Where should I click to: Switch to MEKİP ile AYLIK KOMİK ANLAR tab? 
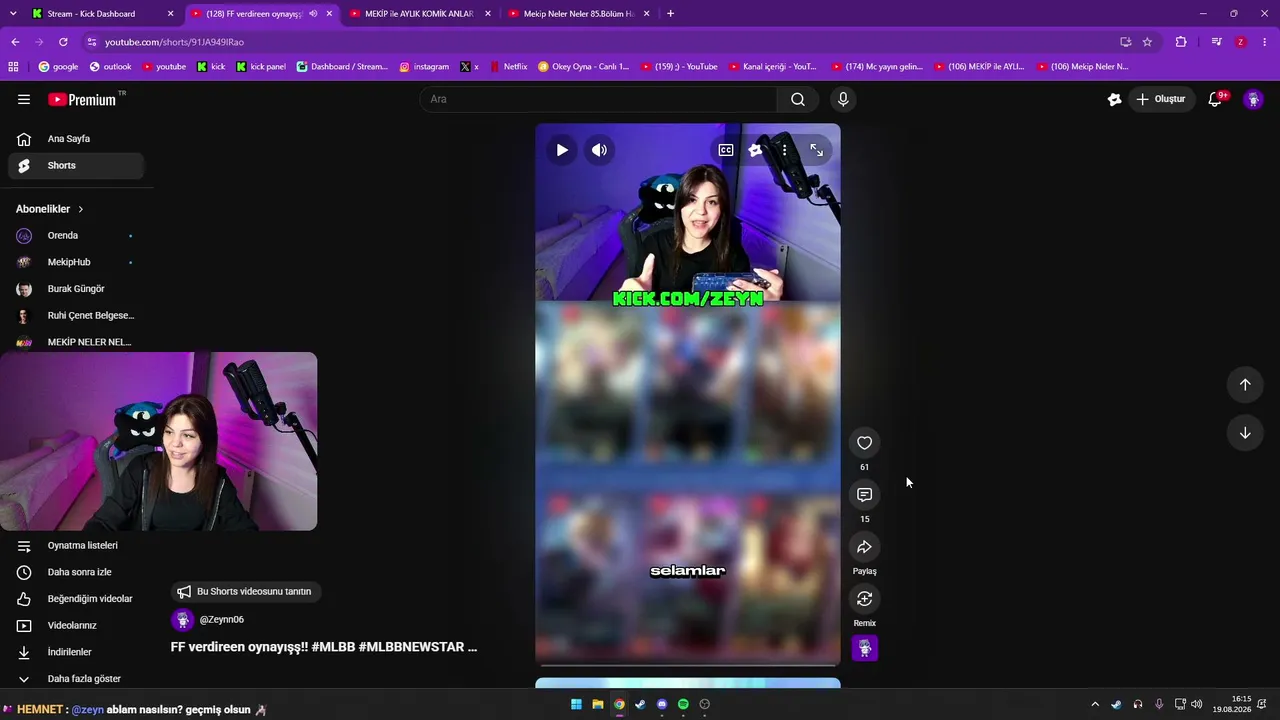(x=422, y=14)
